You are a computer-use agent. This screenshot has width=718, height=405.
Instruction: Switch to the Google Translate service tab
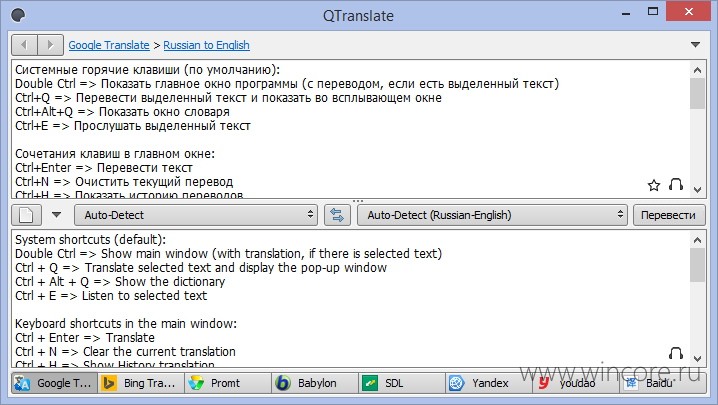54,383
